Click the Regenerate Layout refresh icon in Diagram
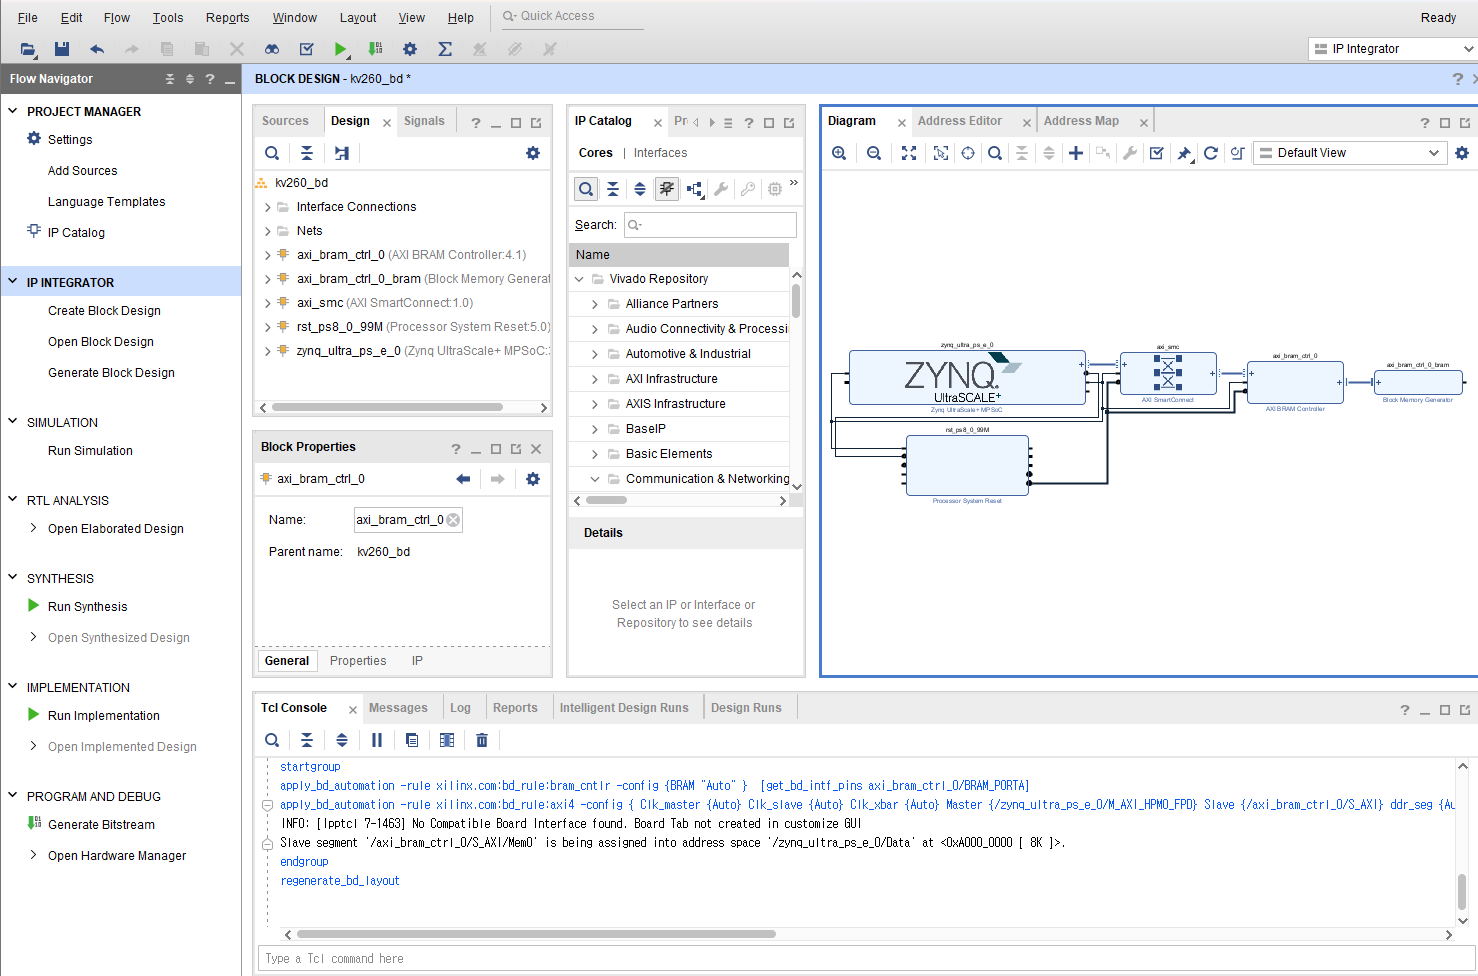The height and width of the screenshot is (976, 1478). click(x=1211, y=153)
